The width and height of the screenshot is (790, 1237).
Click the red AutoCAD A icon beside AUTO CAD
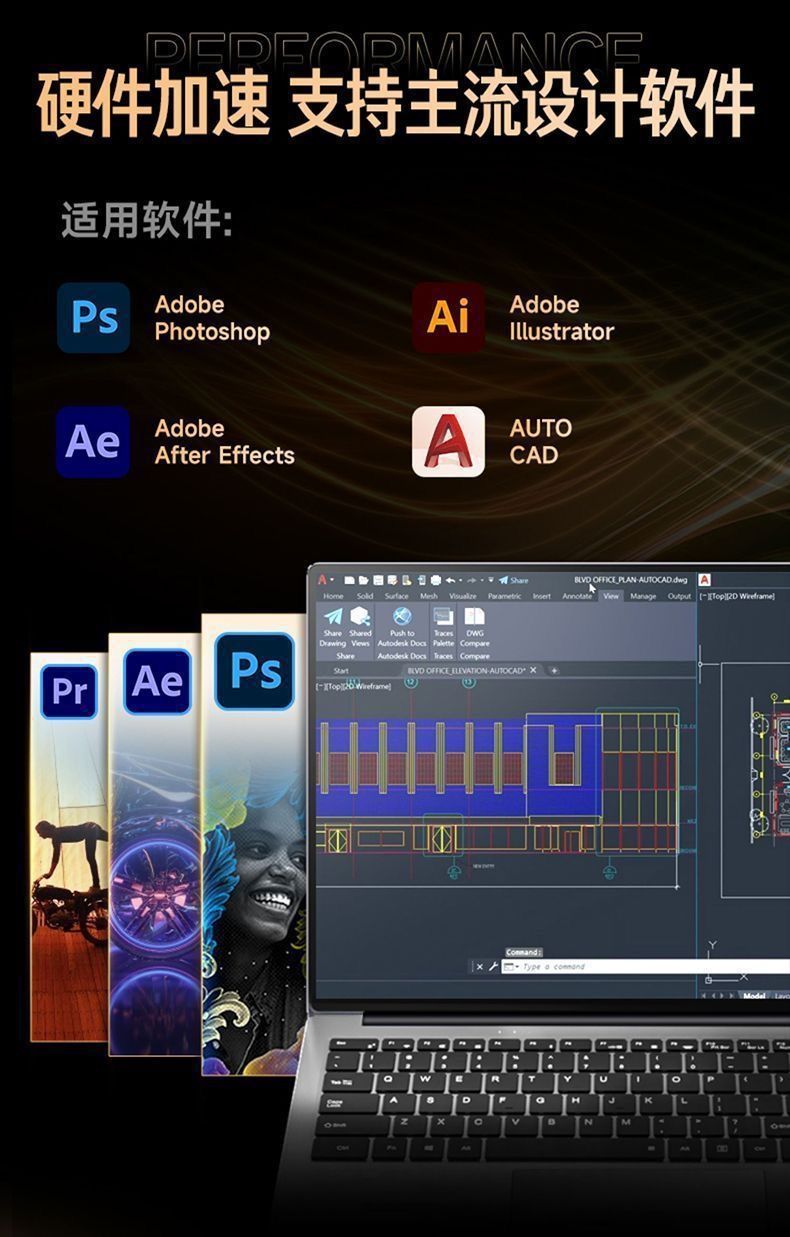pos(448,441)
